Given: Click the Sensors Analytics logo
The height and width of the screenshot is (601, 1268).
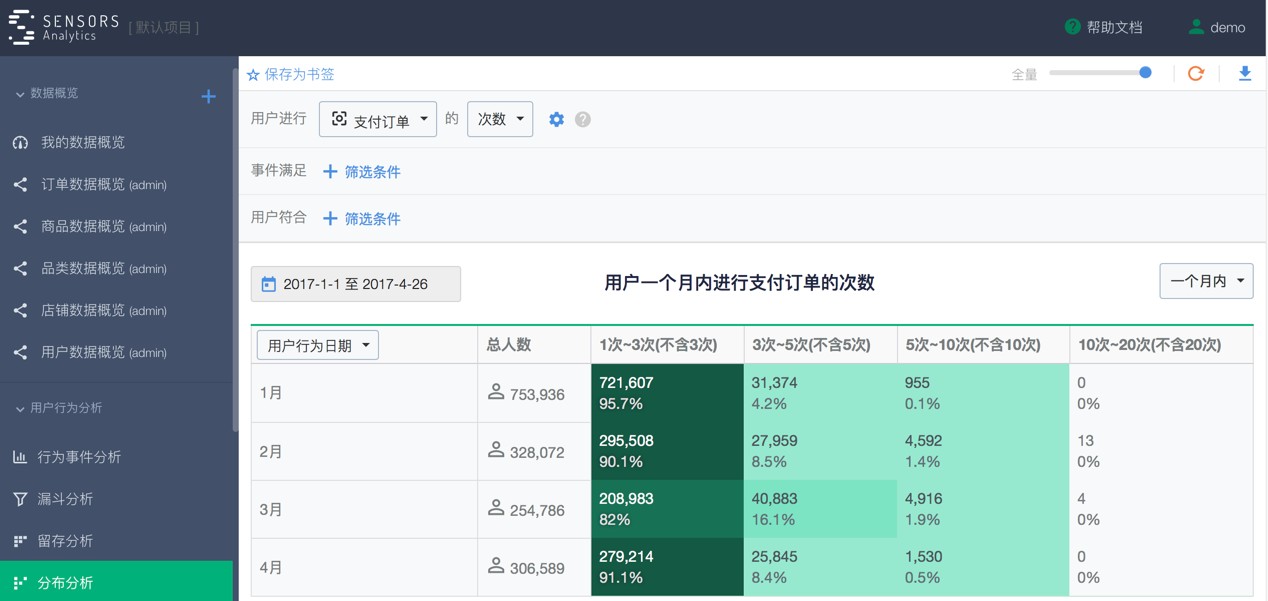Looking at the screenshot, I should 64,27.
